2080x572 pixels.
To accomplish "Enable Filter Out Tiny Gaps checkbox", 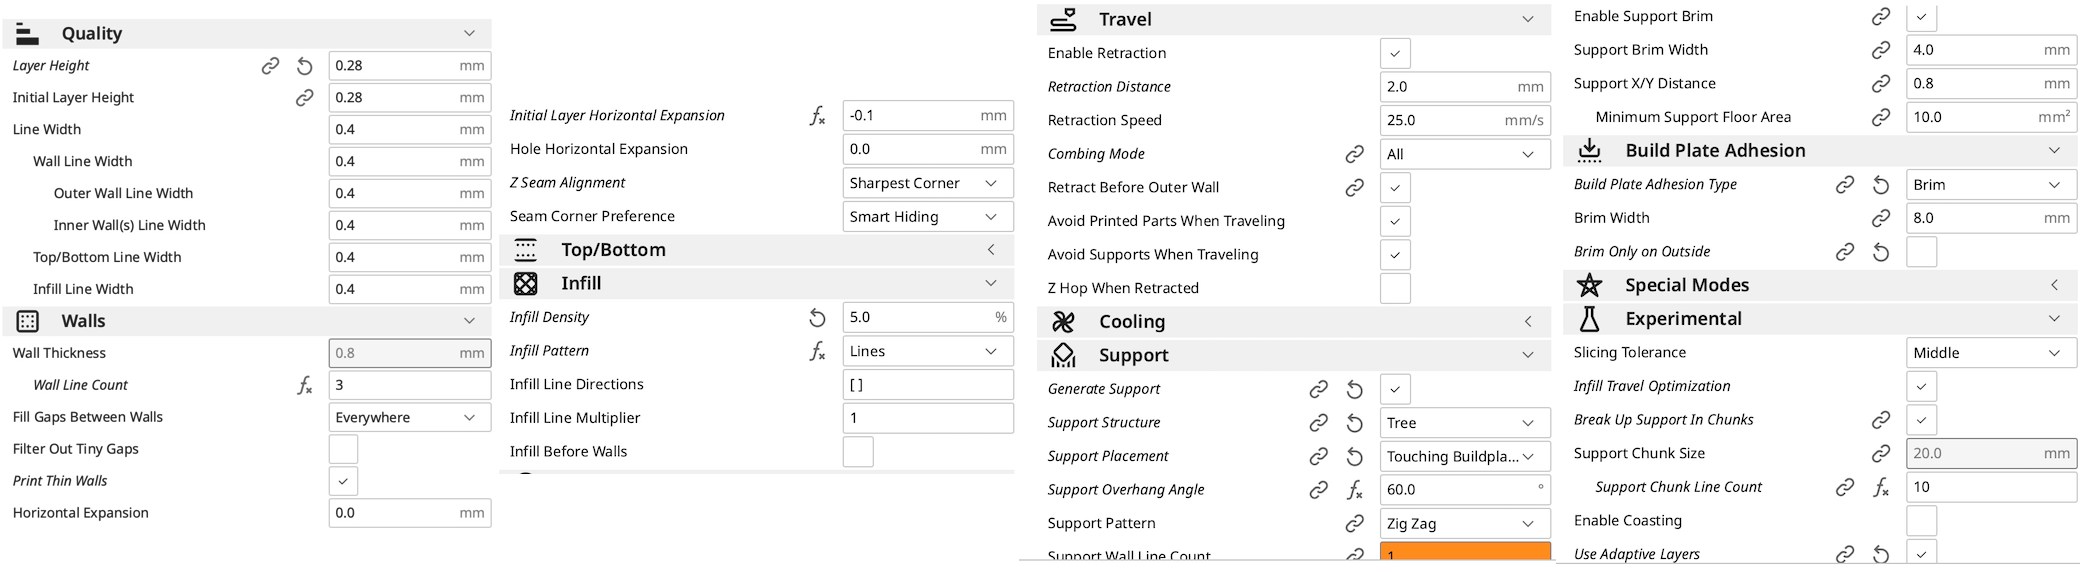I will point(343,449).
